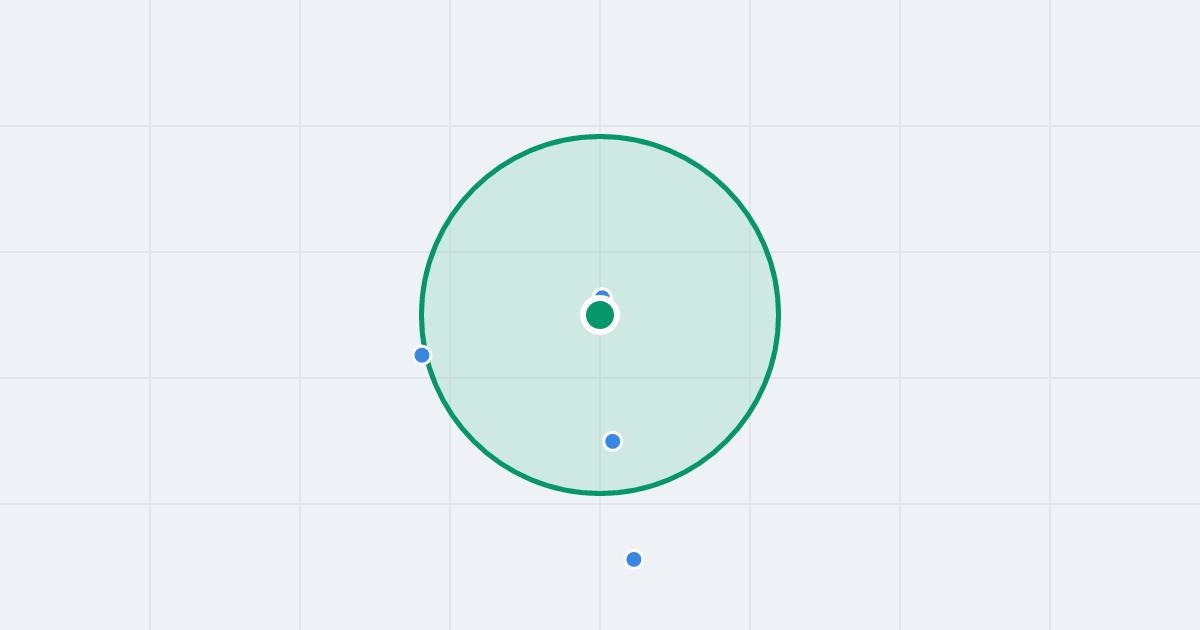
Task: Select the blue dot on the circle's left edge
Action: tap(422, 355)
